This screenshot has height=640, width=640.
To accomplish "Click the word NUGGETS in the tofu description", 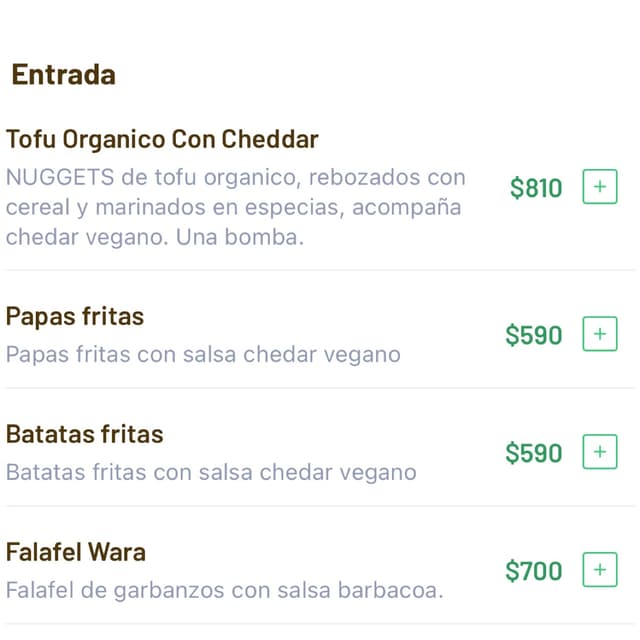I will [x=60, y=177].
